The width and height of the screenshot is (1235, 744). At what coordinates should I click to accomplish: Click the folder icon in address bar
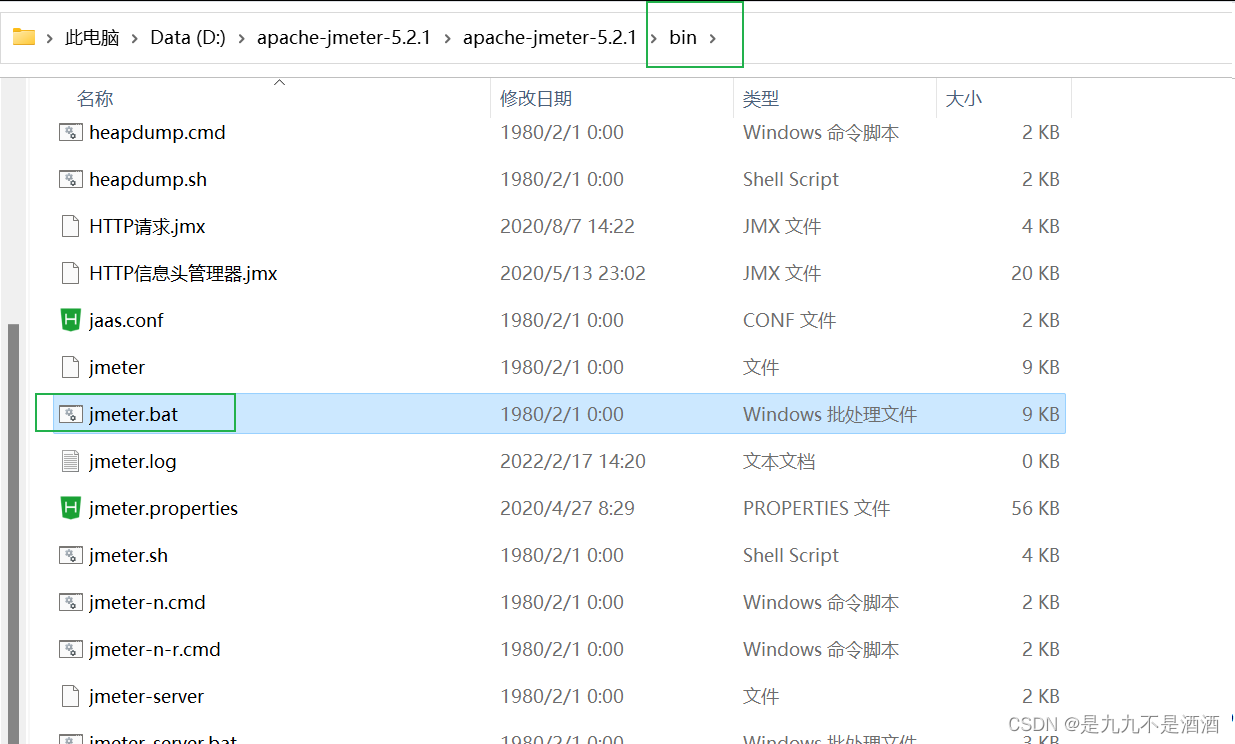pos(24,37)
